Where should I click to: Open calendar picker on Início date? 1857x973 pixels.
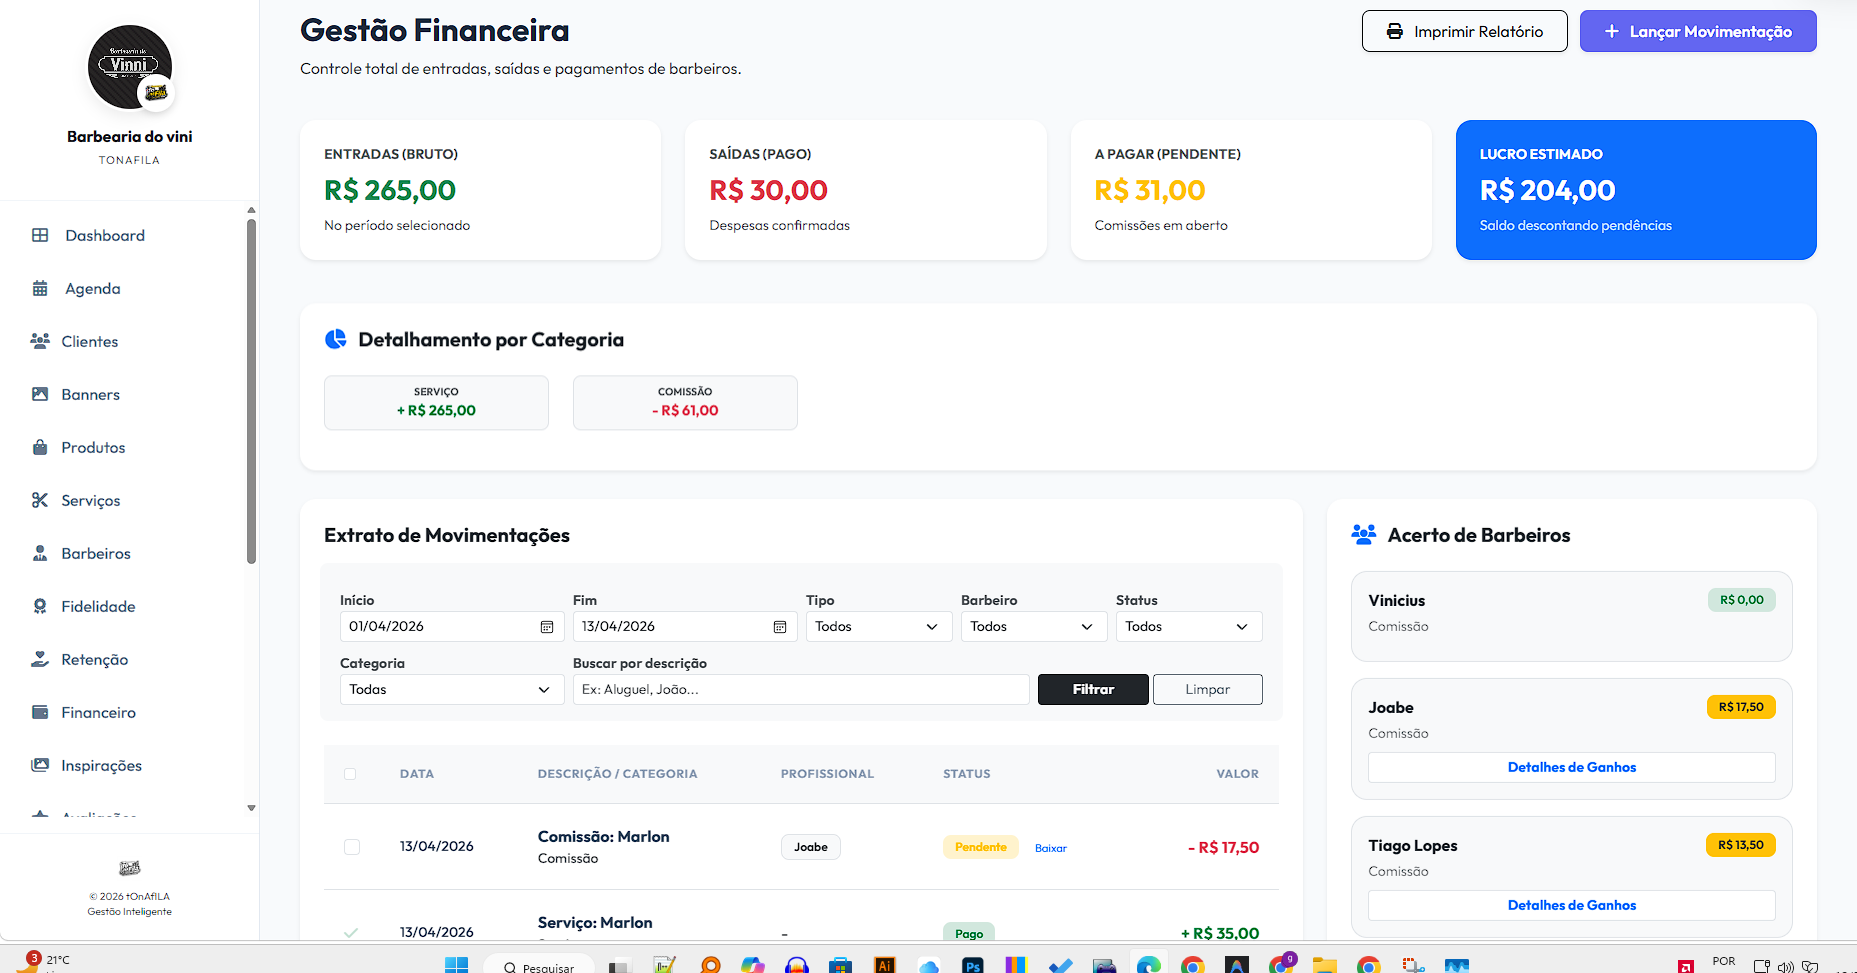click(x=547, y=627)
